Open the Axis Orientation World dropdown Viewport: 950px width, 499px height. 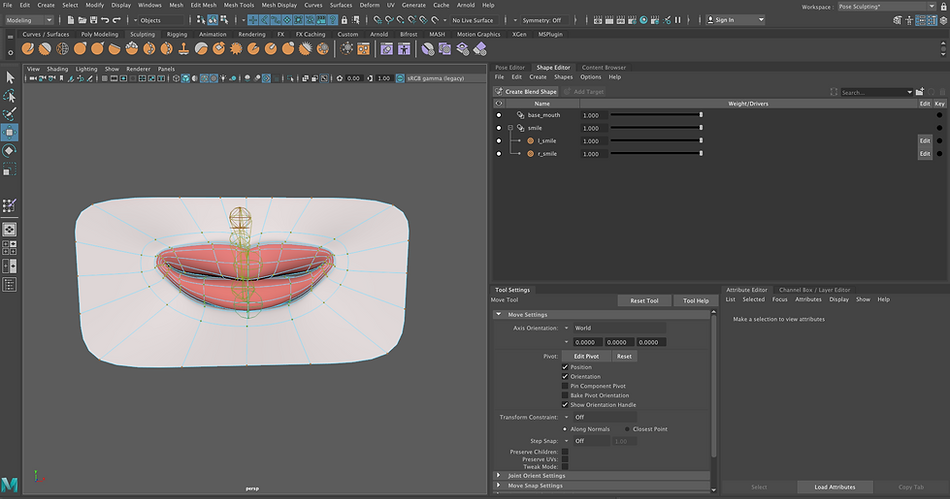tap(615, 328)
